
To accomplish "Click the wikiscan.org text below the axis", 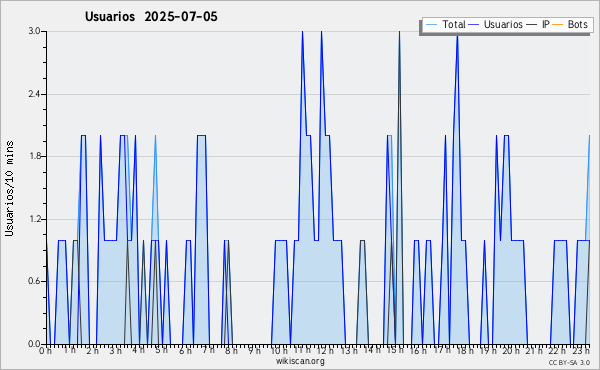I will pyautogui.click(x=300, y=361).
